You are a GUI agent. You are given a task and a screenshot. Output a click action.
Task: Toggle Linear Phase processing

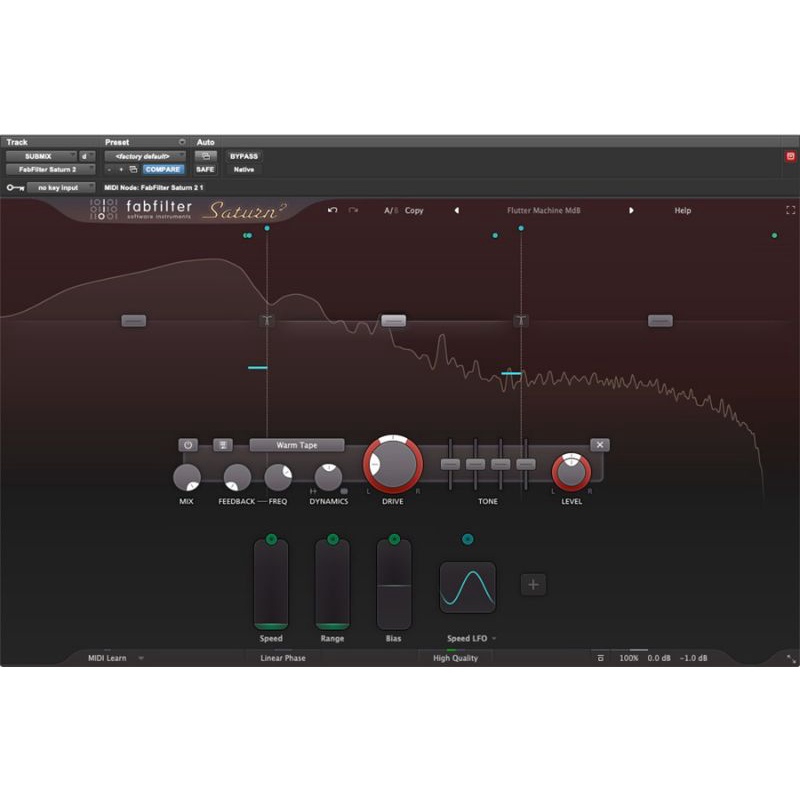[283, 658]
